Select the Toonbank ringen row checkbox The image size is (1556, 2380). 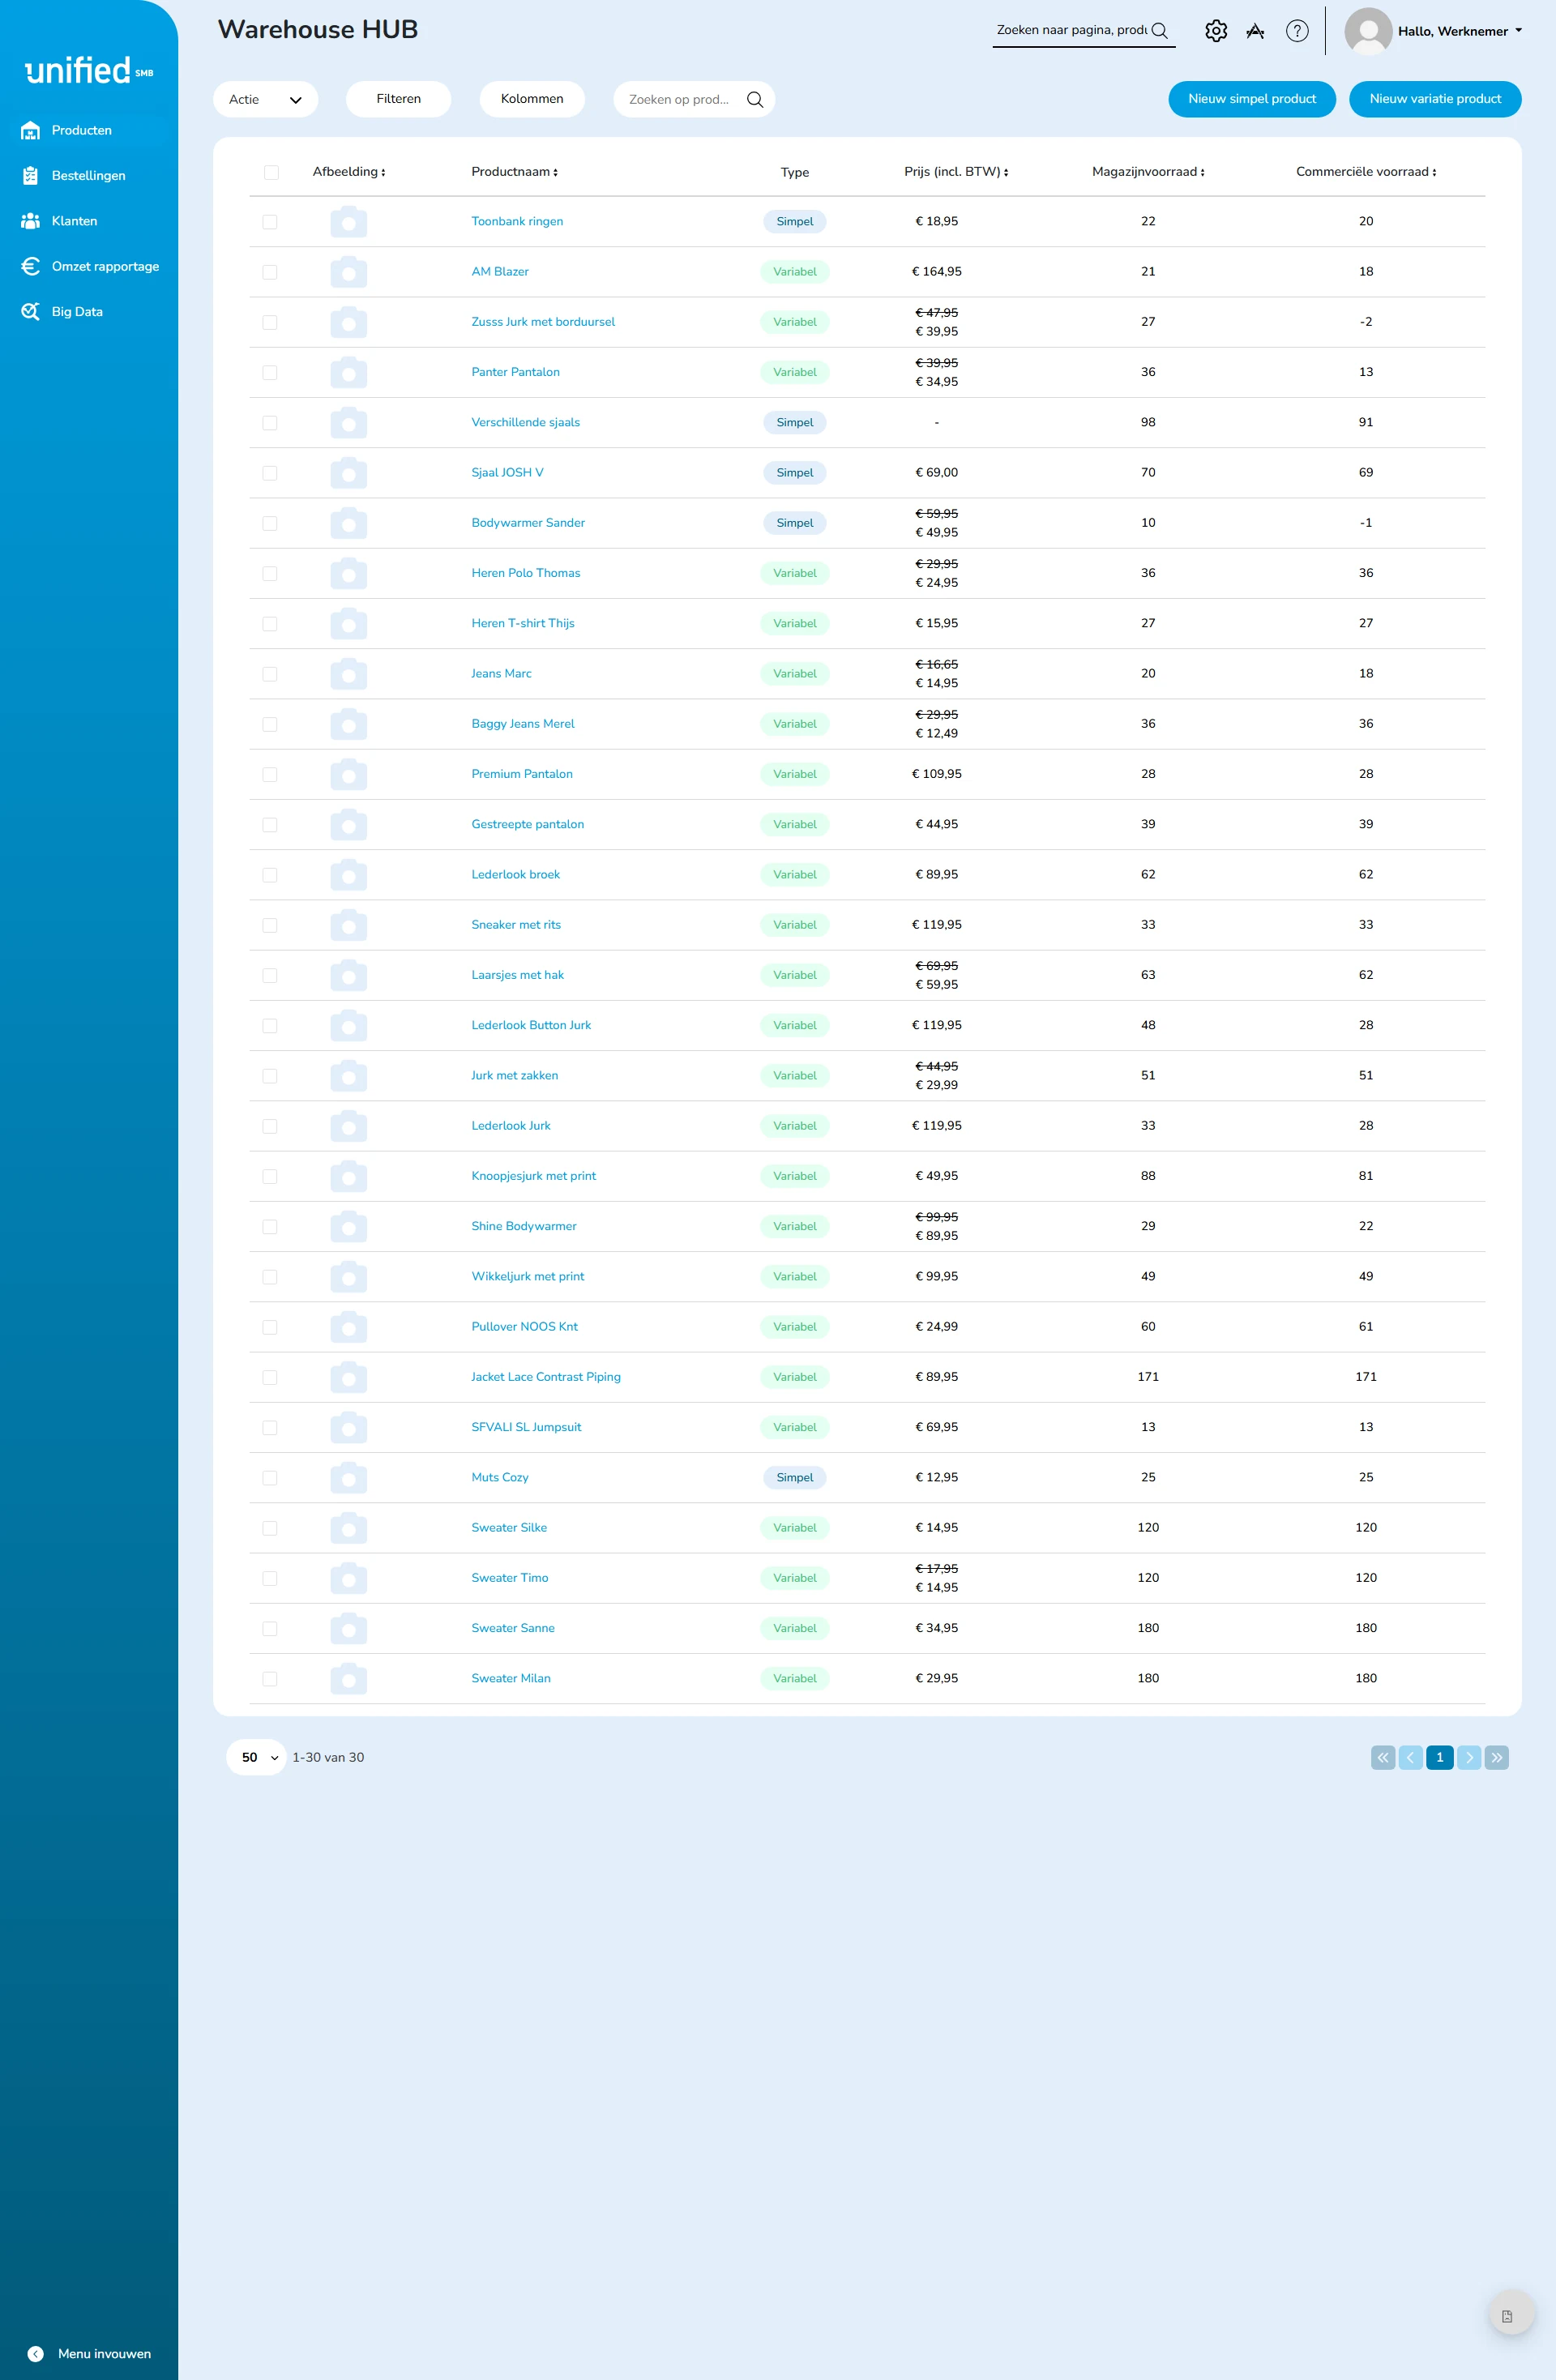(270, 222)
